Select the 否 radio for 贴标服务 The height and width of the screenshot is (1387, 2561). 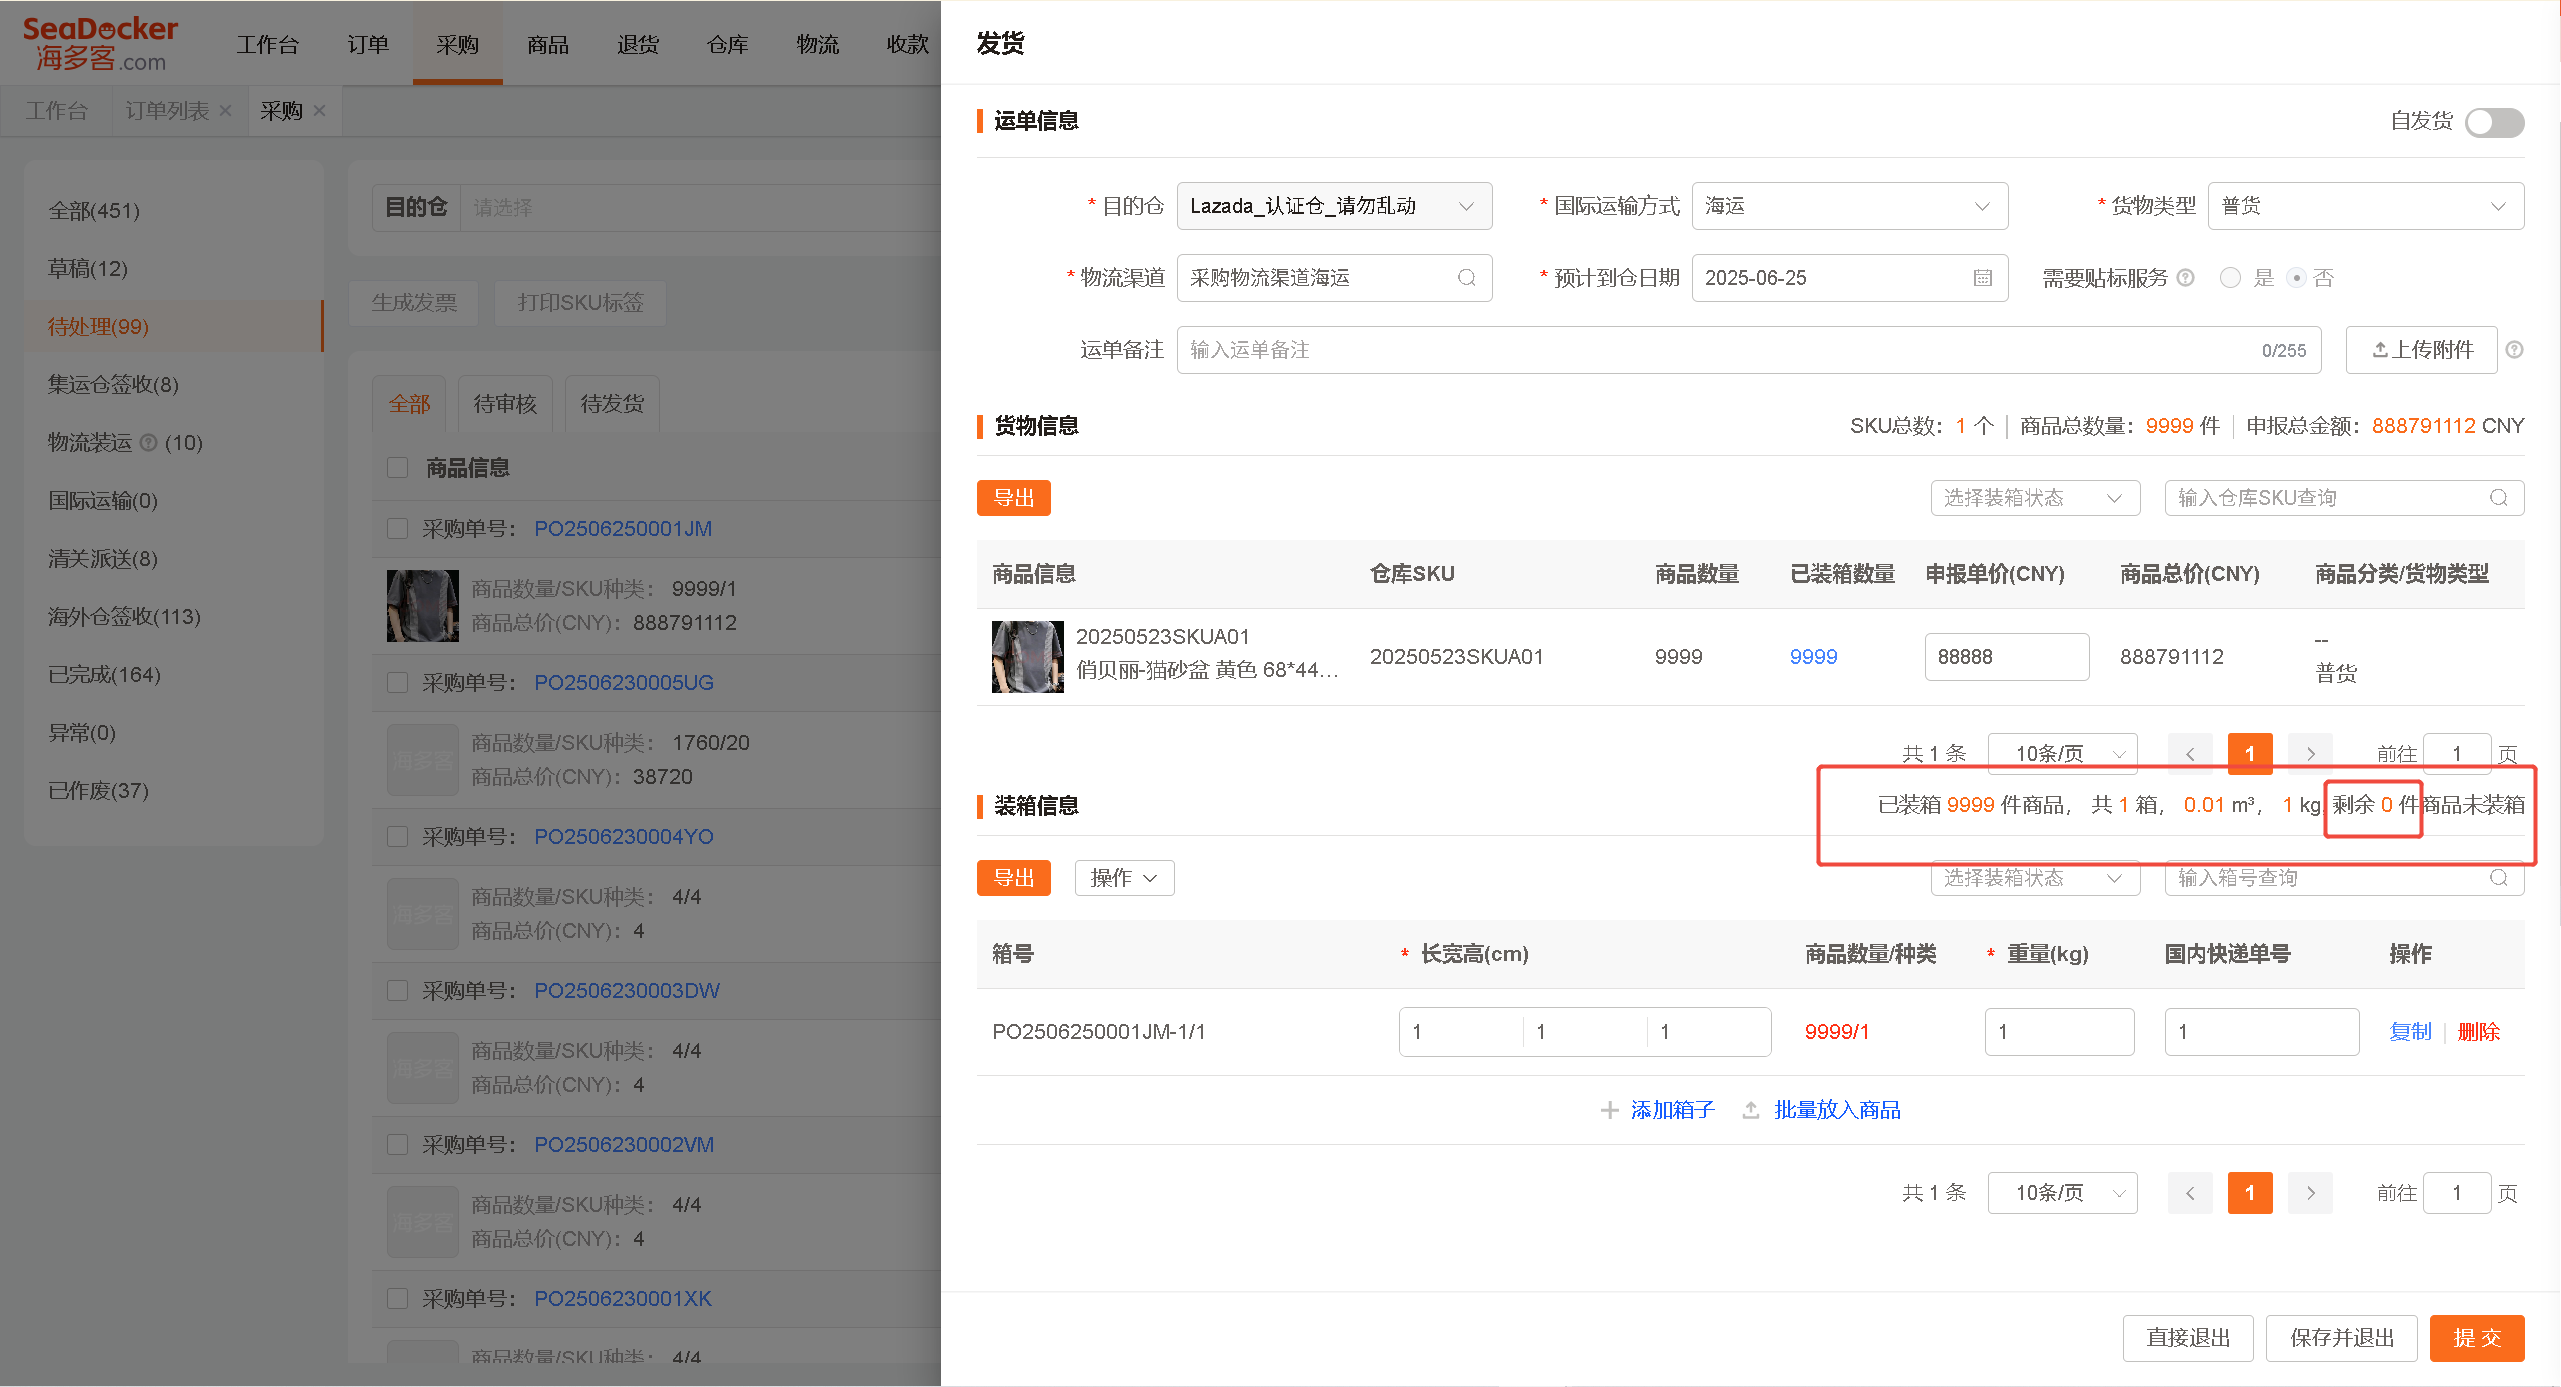click(2296, 278)
